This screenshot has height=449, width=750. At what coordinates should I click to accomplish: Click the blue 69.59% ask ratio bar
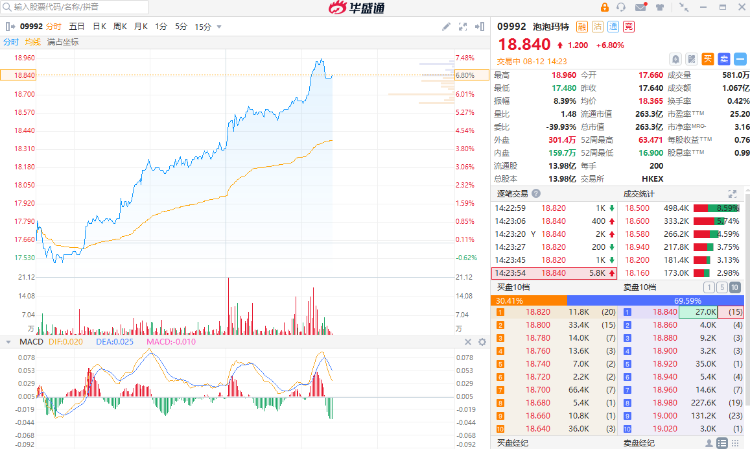click(655, 301)
